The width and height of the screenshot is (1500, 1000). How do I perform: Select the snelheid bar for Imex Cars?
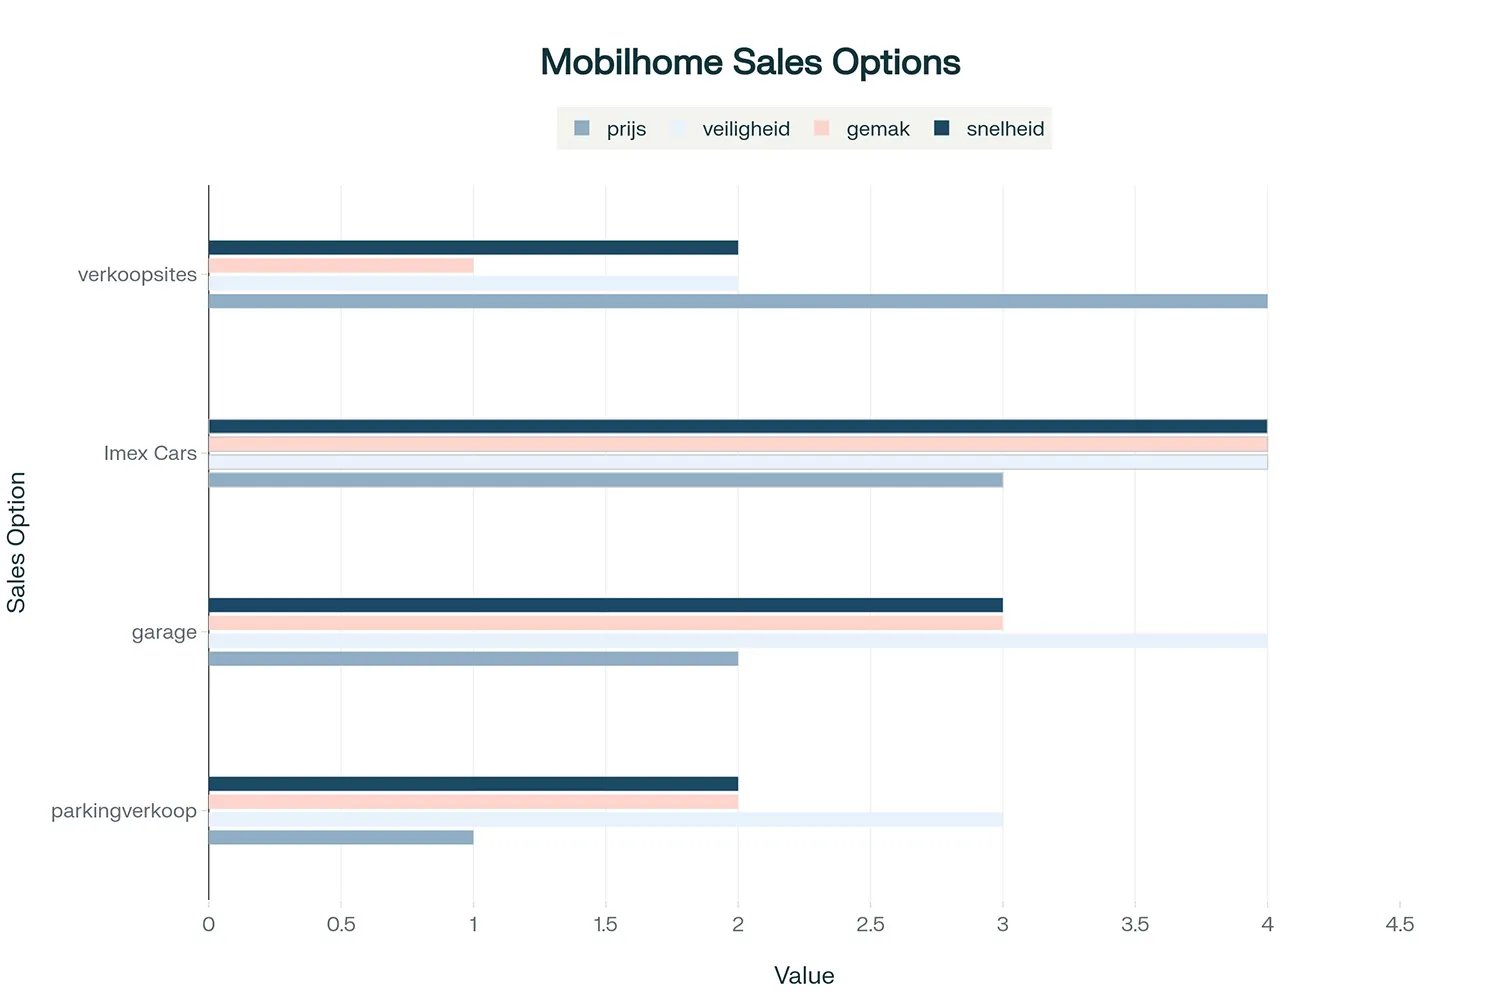click(x=738, y=426)
